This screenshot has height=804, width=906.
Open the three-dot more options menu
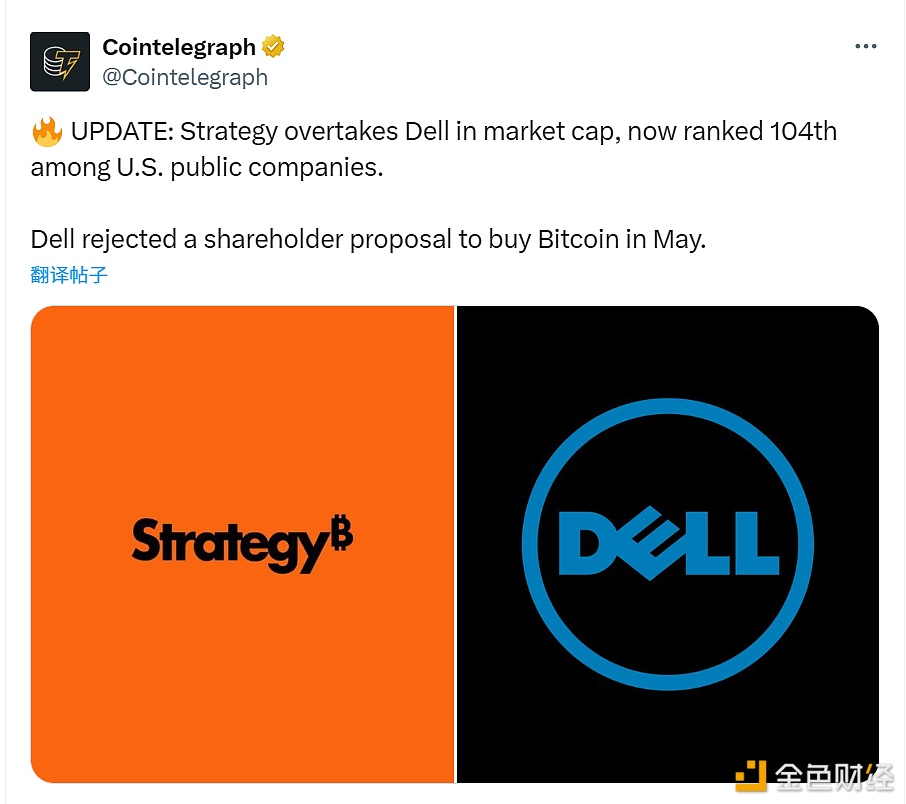[865, 47]
